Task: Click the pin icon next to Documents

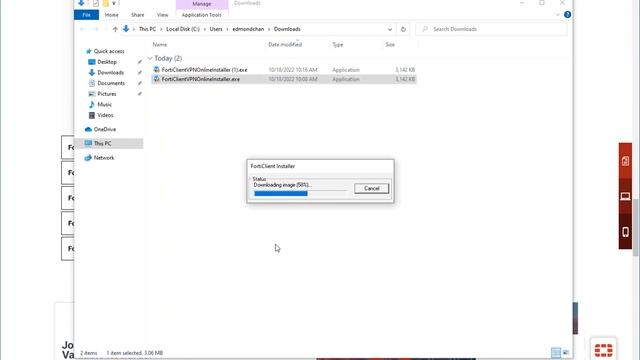Action: pyautogui.click(x=140, y=83)
